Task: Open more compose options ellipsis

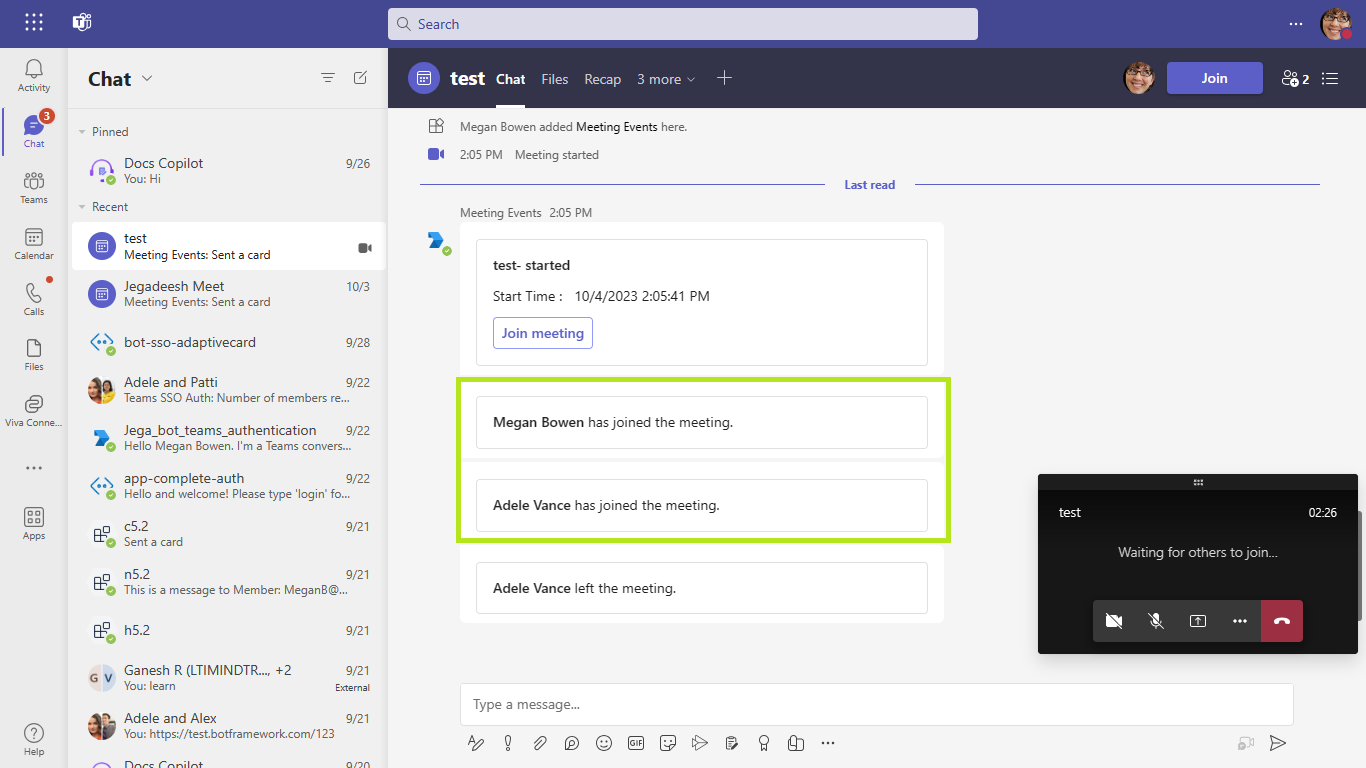Action: point(828,743)
